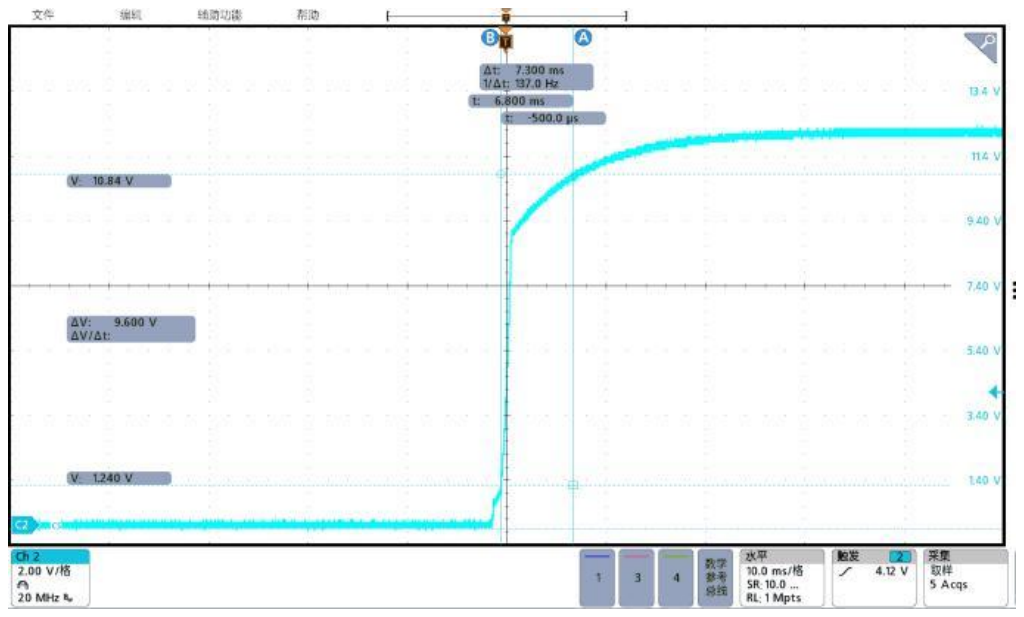Add channel 4 button
Image resolution: width=1024 pixels, height=617 pixels.
(676, 578)
